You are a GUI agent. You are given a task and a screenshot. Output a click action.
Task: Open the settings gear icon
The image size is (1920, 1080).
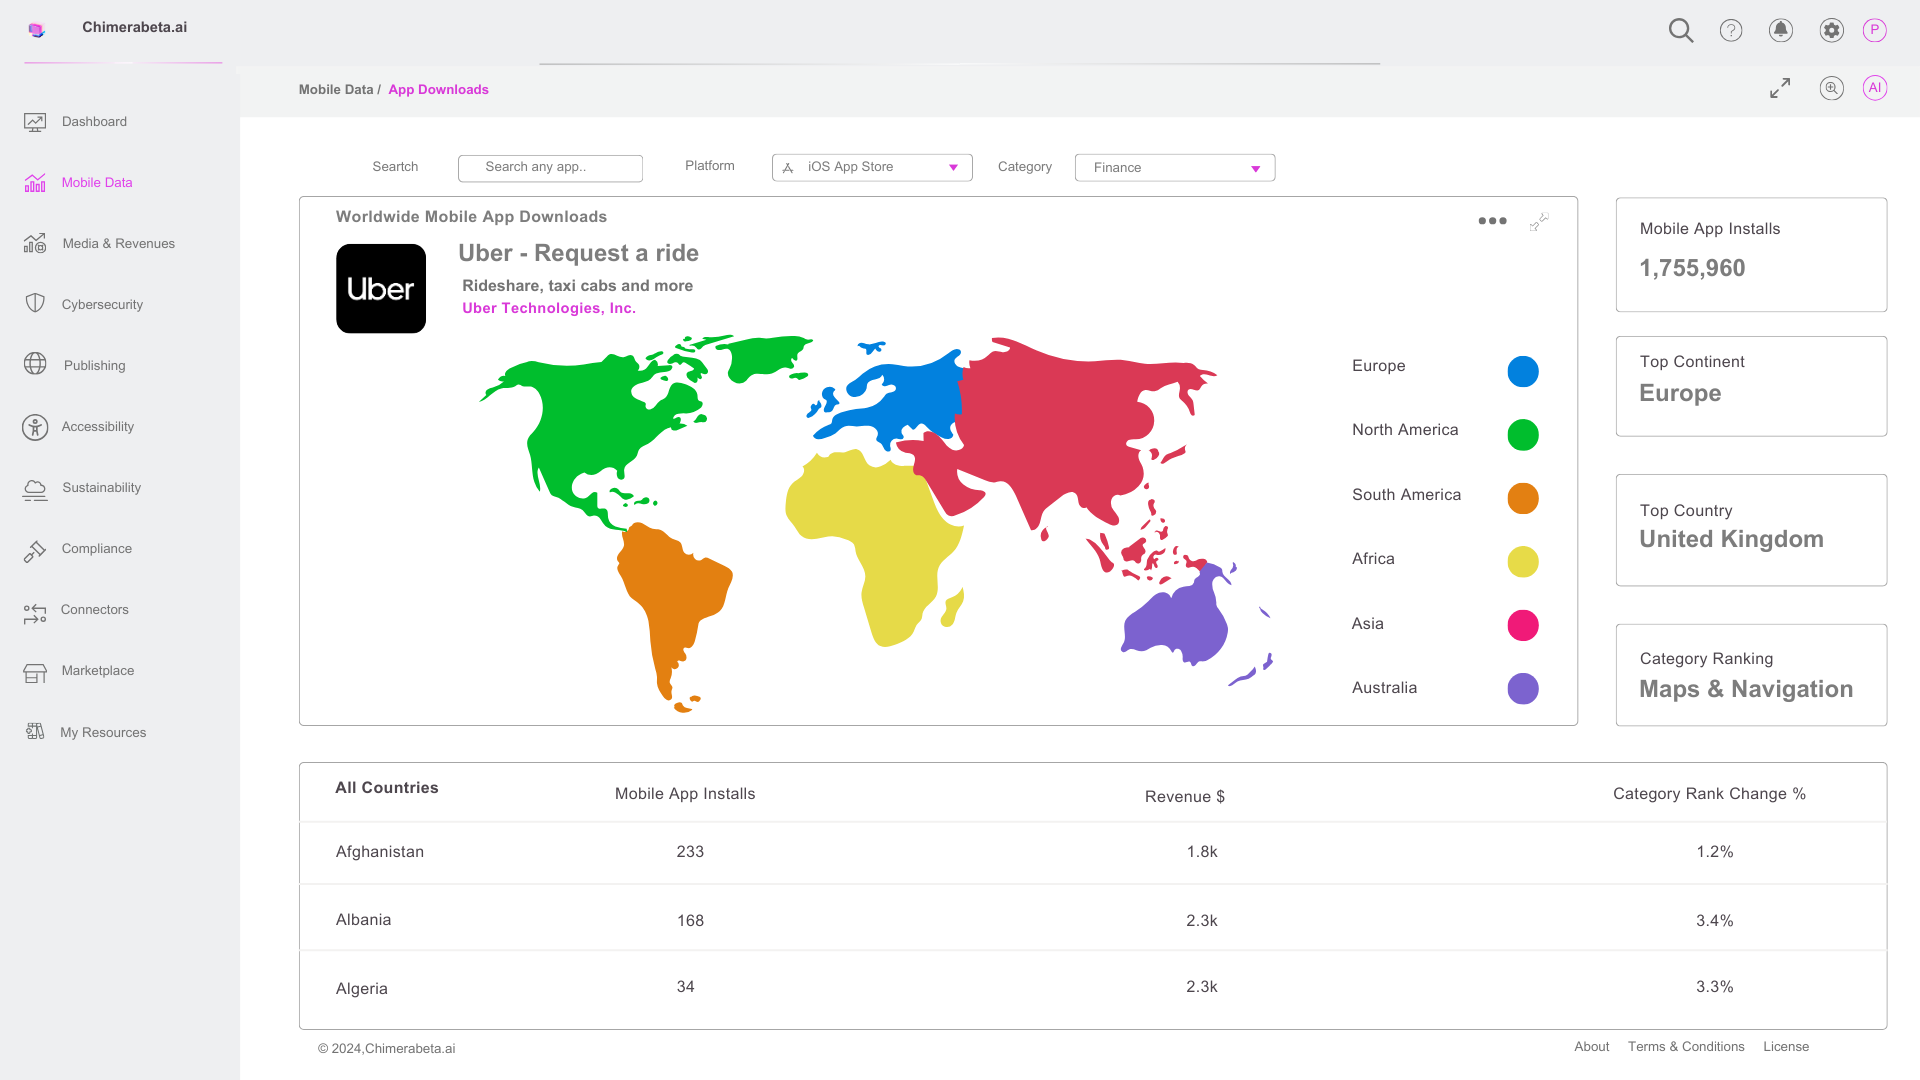[1831, 30]
